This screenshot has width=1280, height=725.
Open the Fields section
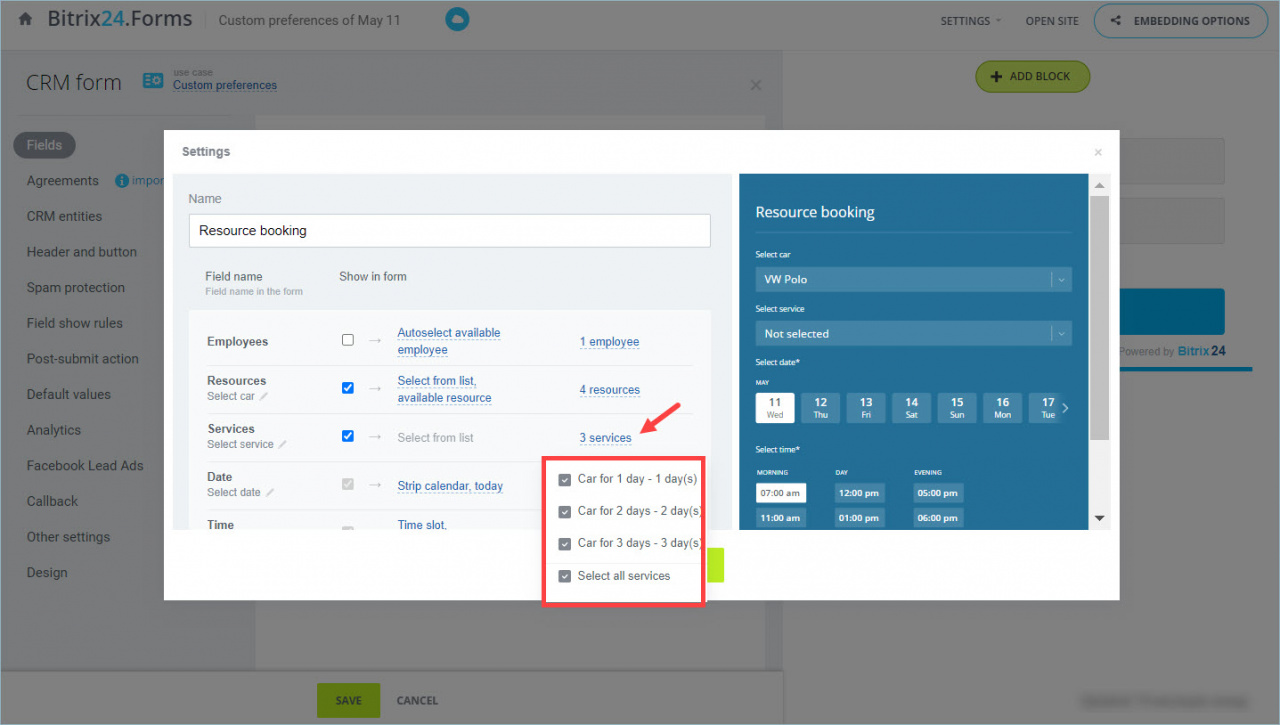click(44, 145)
